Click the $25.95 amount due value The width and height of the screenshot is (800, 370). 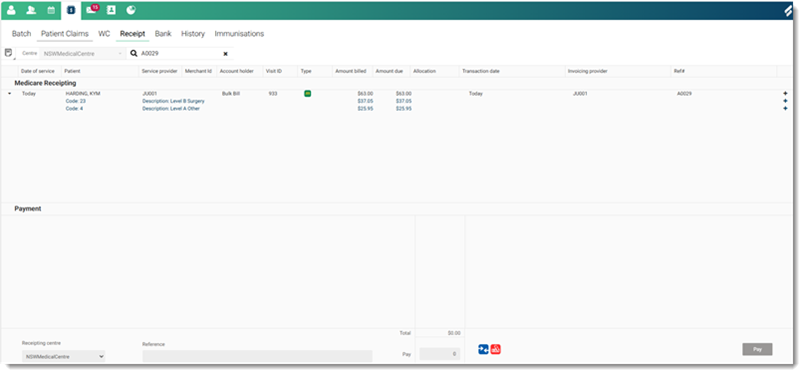(x=404, y=108)
